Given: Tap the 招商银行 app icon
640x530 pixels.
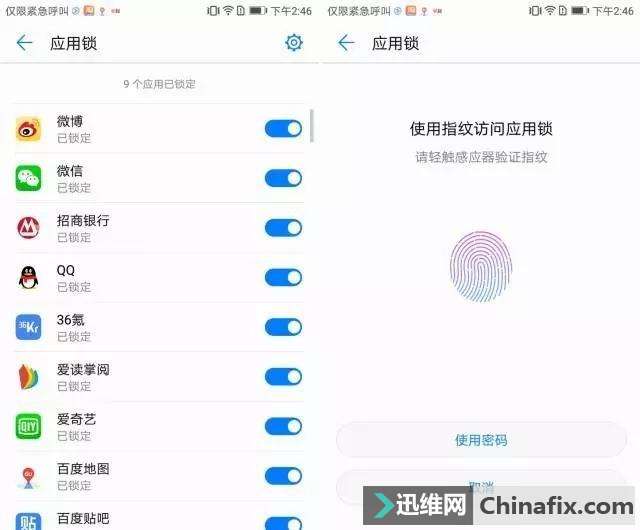Looking at the screenshot, I should [x=28, y=228].
